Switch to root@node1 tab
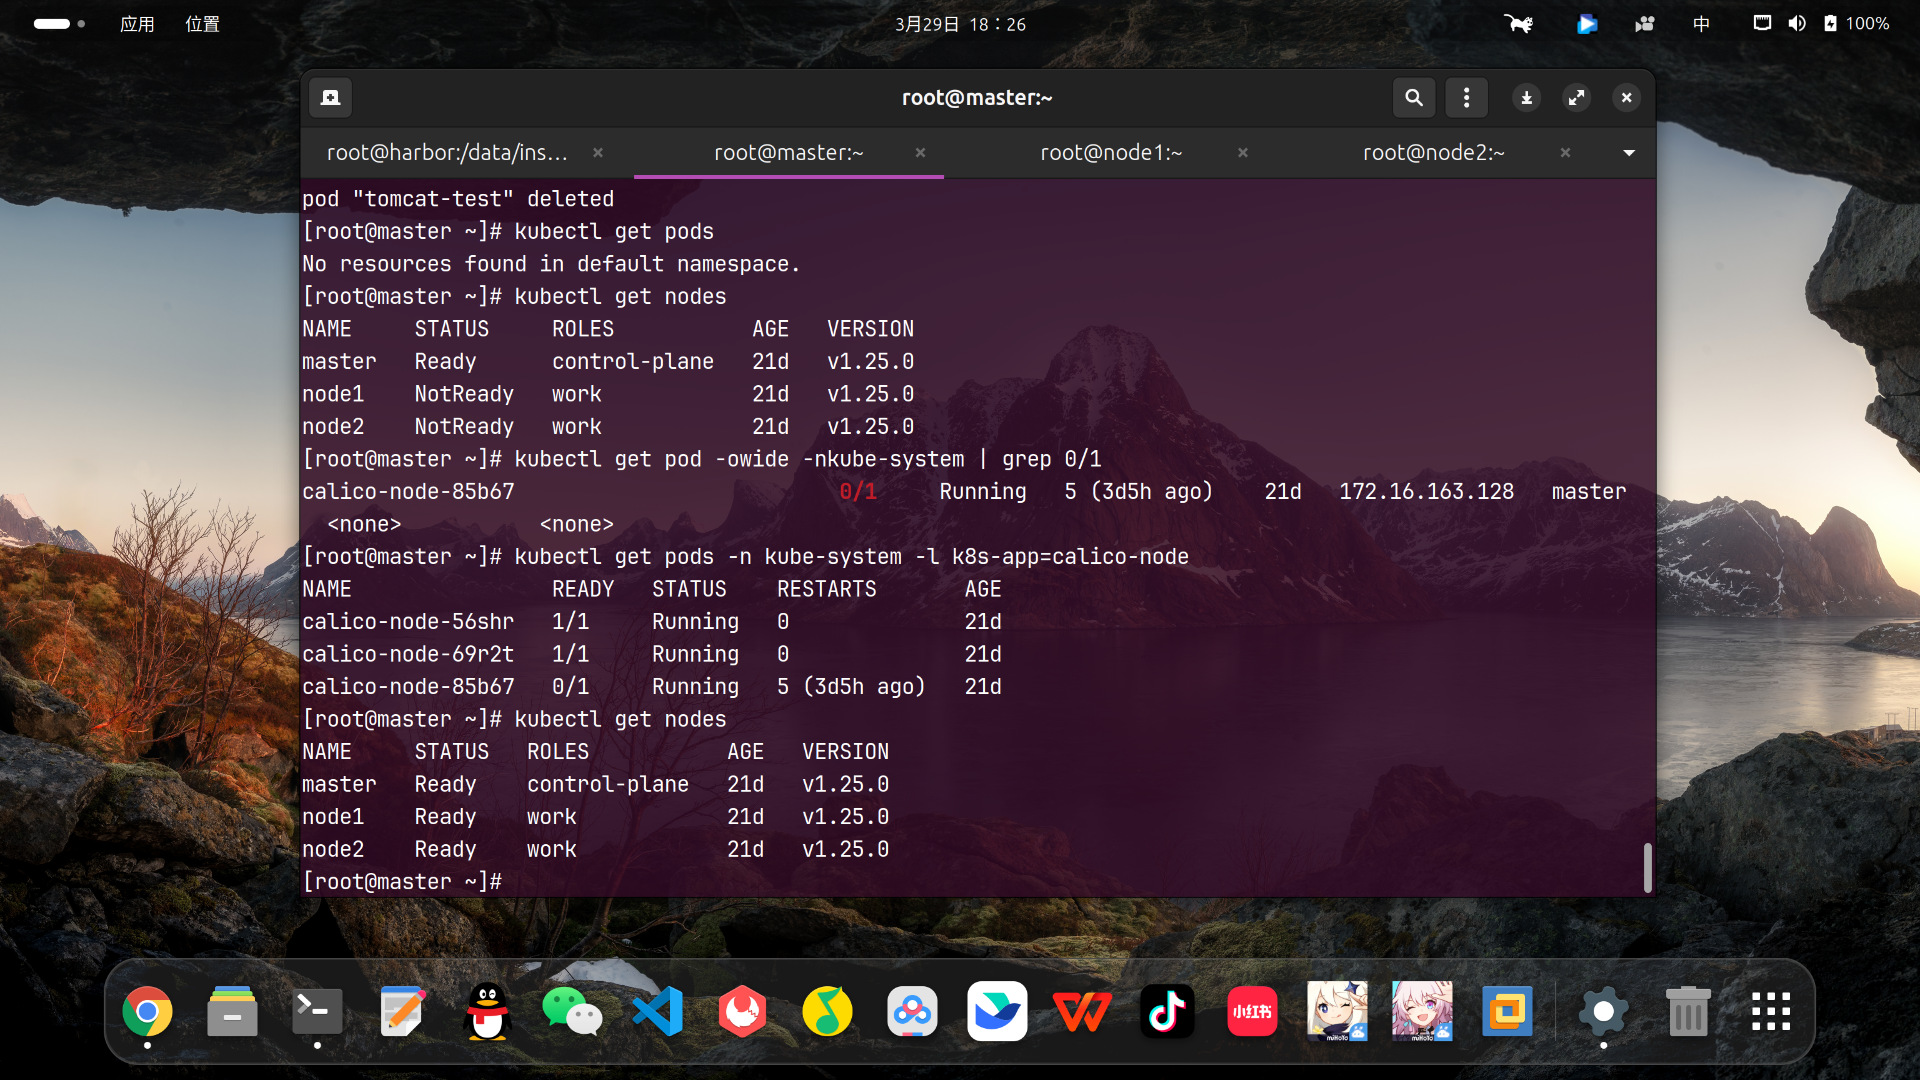1920x1080 pixels. click(x=1110, y=153)
